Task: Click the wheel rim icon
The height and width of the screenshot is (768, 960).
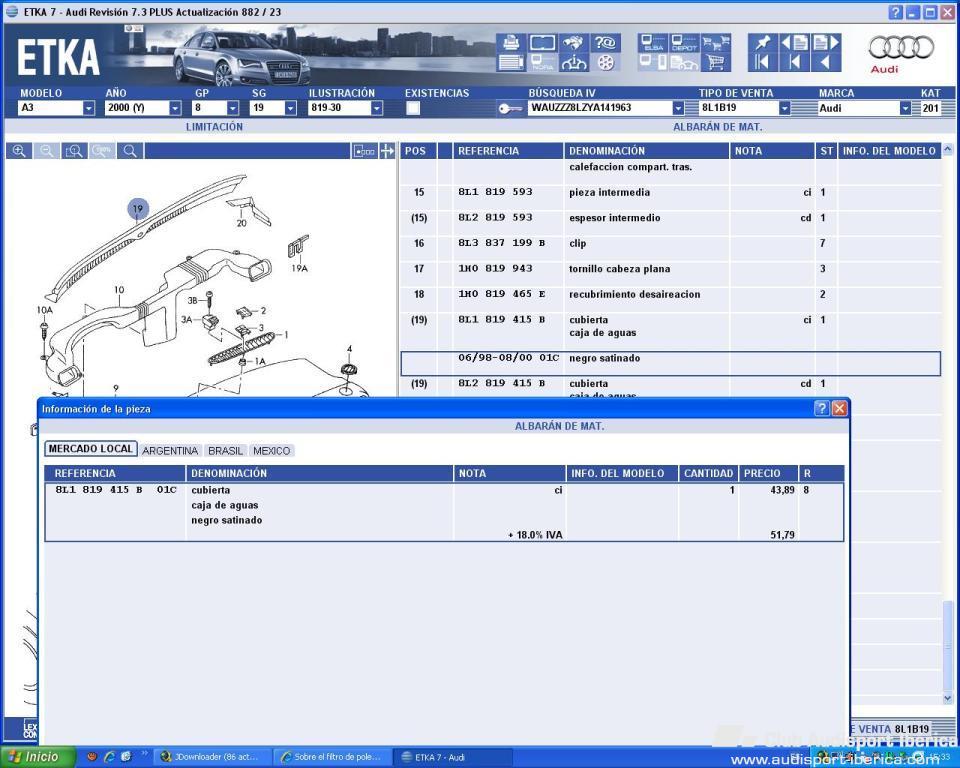Action: coord(605,62)
